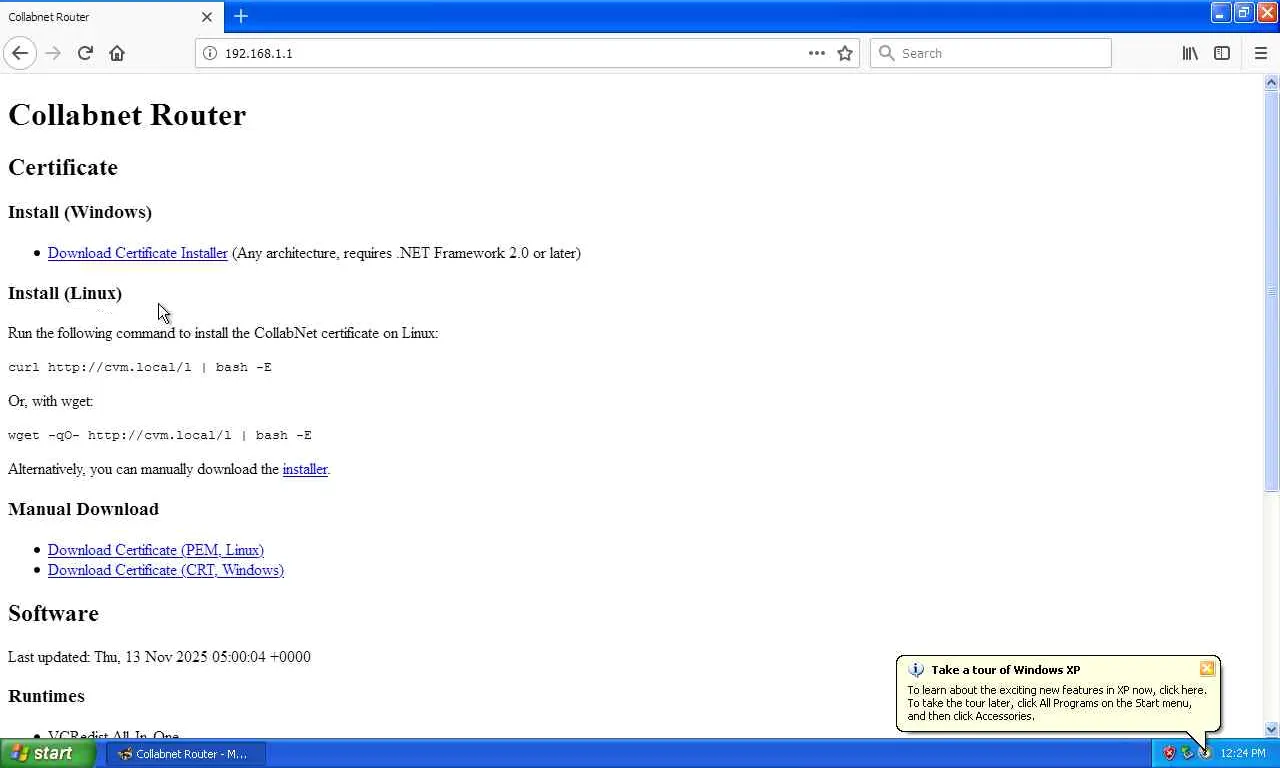Open the Windows Start menu
The image size is (1280, 768).
coord(47,754)
